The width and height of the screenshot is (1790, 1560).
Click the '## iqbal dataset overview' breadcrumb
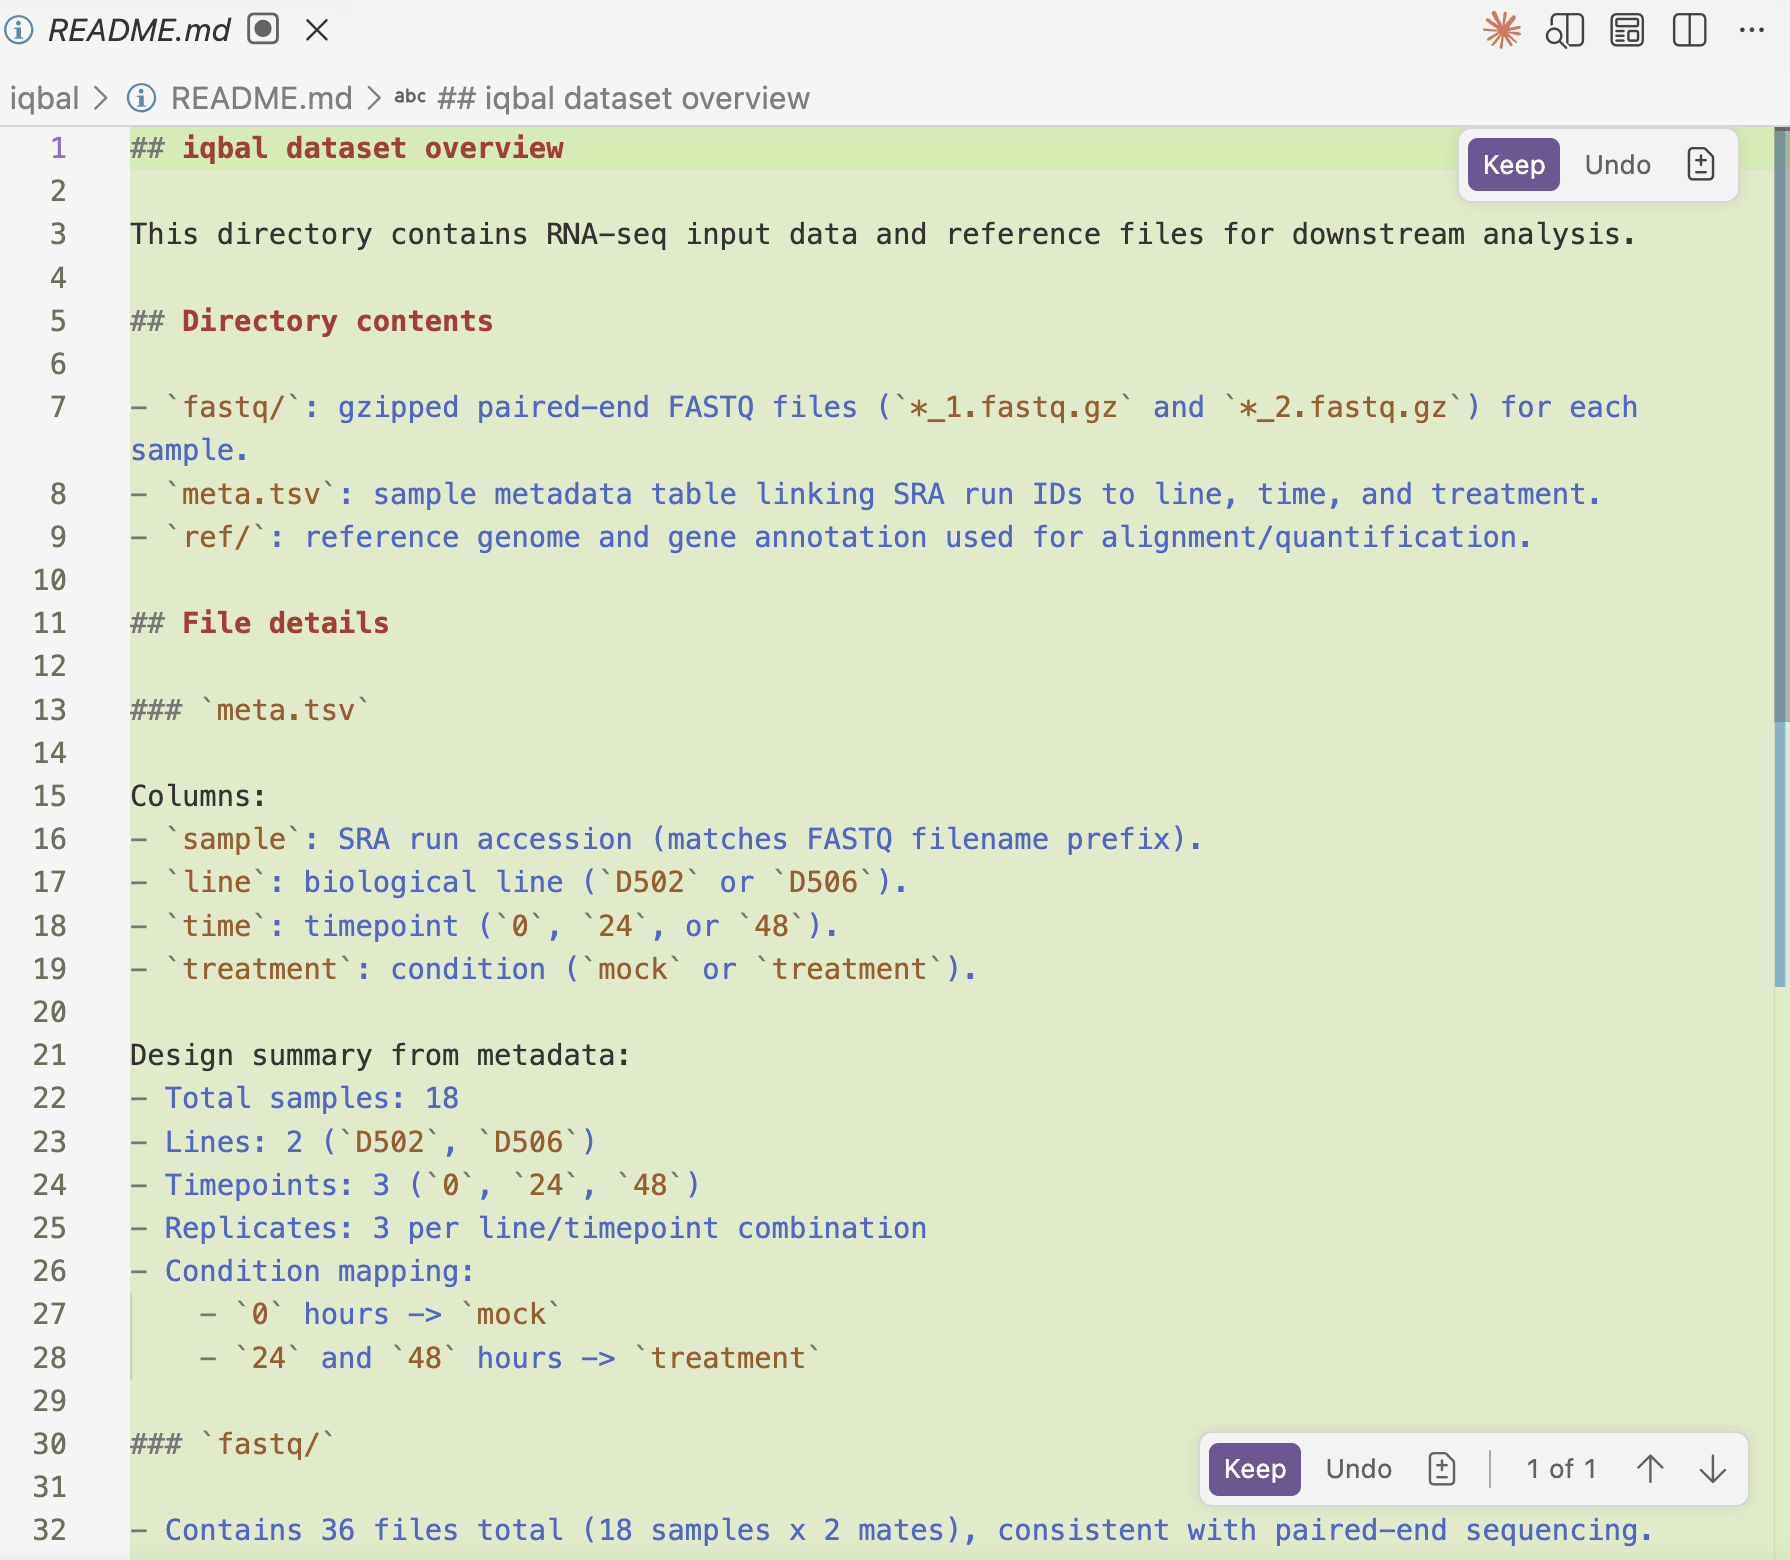point(623,98)
